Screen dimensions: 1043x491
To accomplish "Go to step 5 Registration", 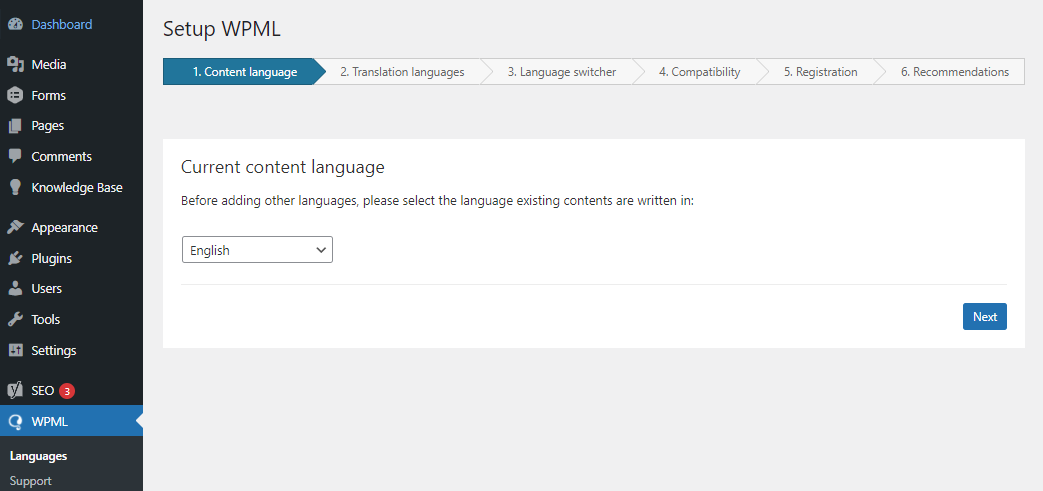I will tap(820, 72).
